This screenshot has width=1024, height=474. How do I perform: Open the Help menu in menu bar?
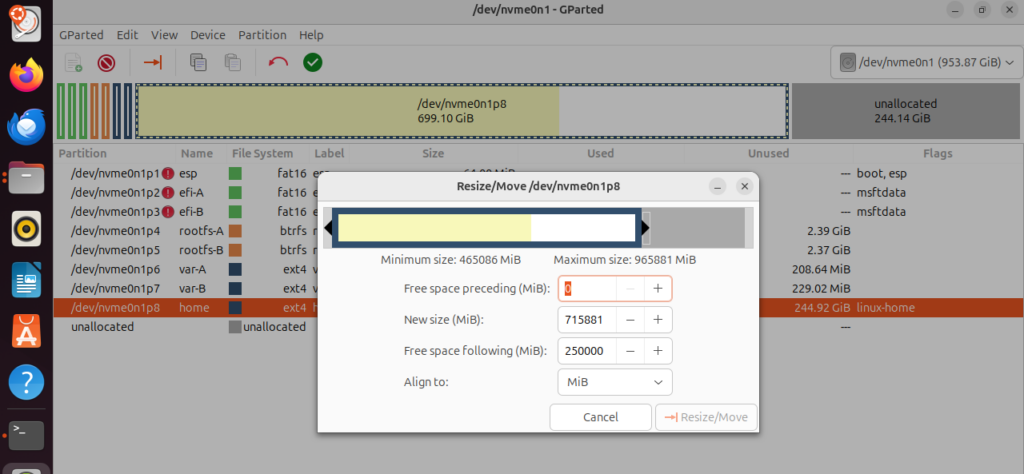tap(311, 35)
